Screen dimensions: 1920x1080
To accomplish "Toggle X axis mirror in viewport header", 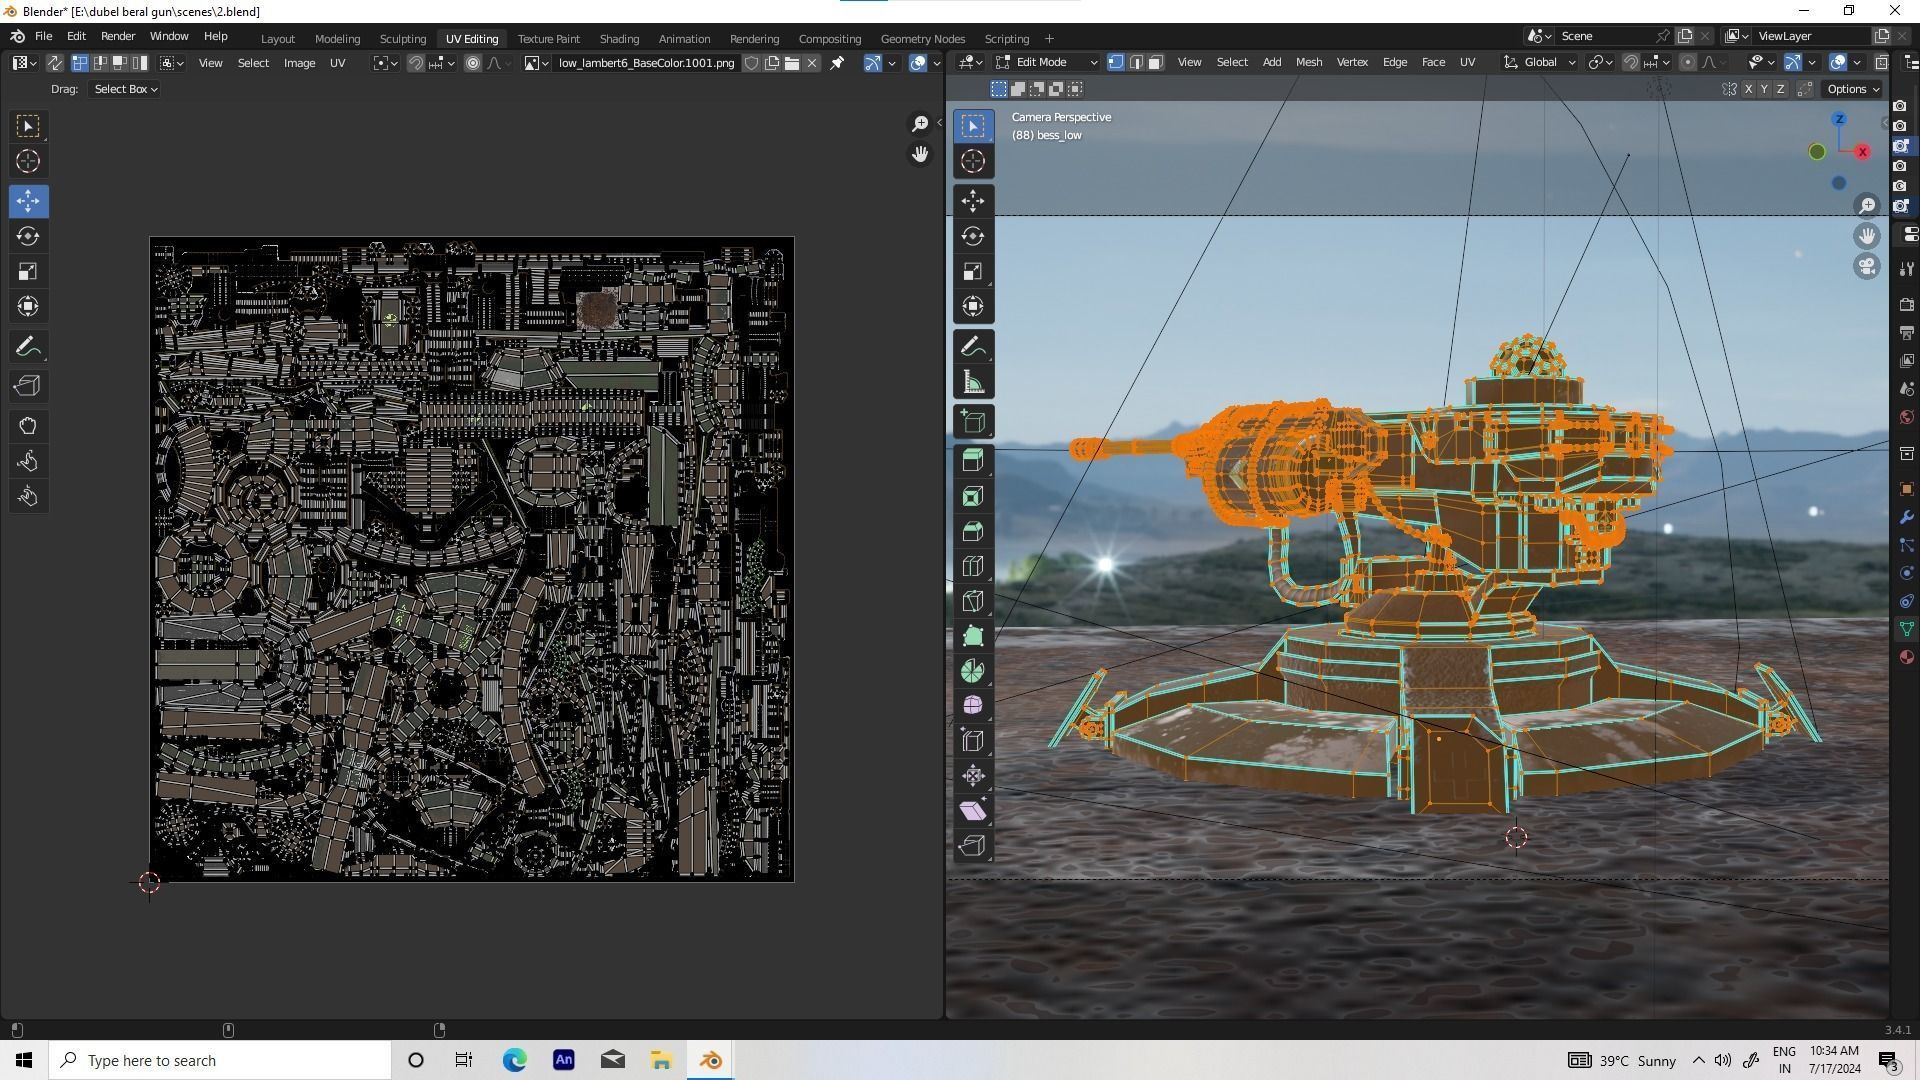I will [x=1748, y=89].
